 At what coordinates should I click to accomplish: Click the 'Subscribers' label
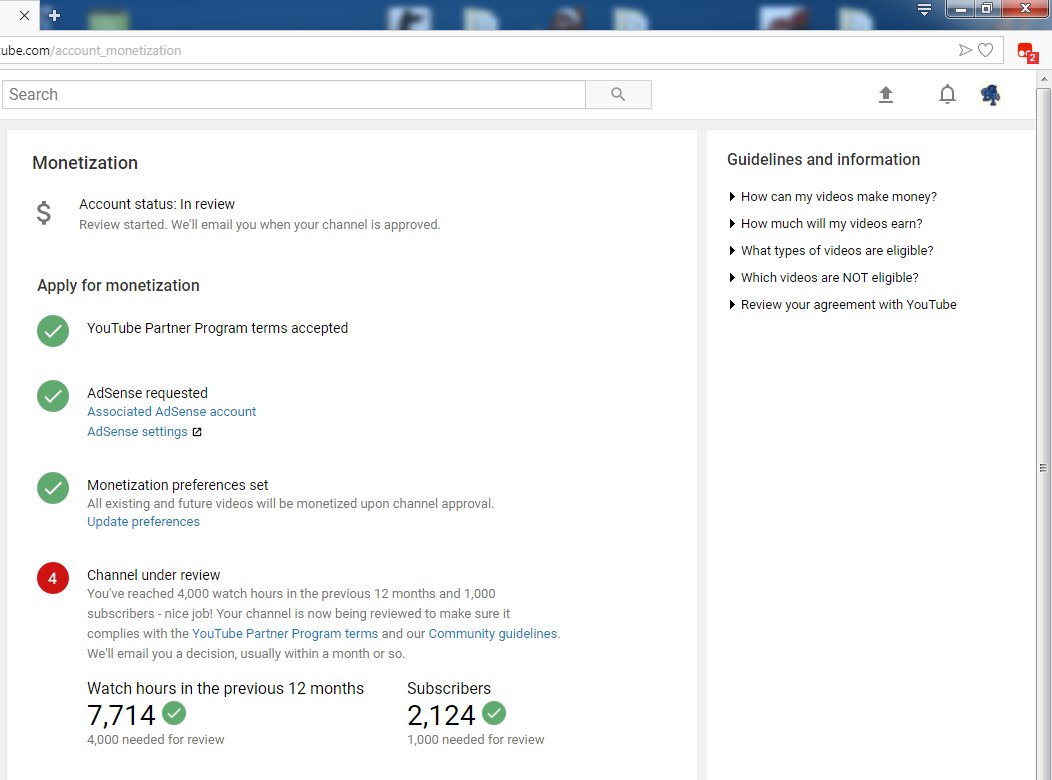(x=449, y=689)
